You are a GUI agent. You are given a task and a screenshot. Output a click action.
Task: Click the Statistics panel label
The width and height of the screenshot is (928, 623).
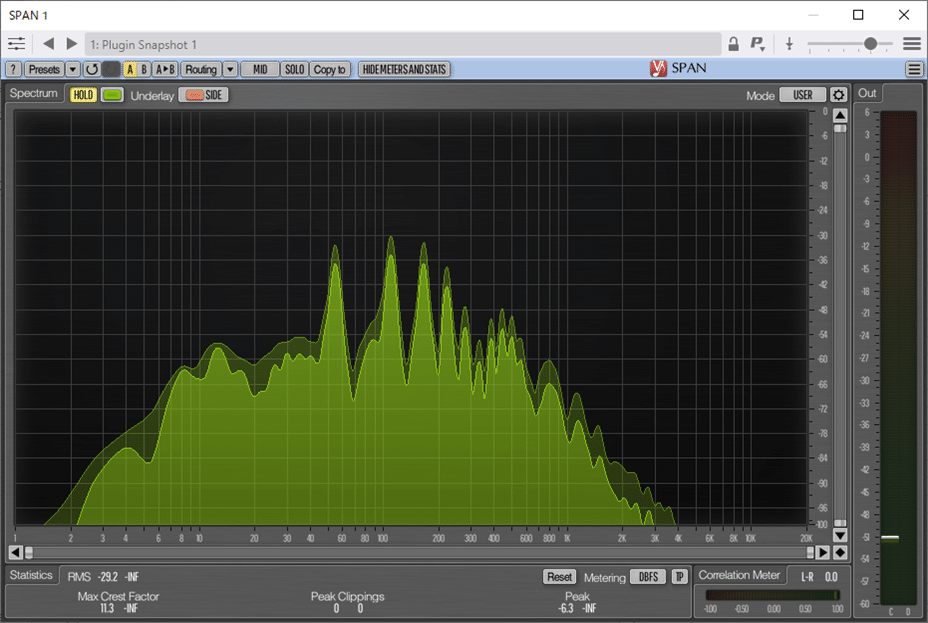[31, 575]
